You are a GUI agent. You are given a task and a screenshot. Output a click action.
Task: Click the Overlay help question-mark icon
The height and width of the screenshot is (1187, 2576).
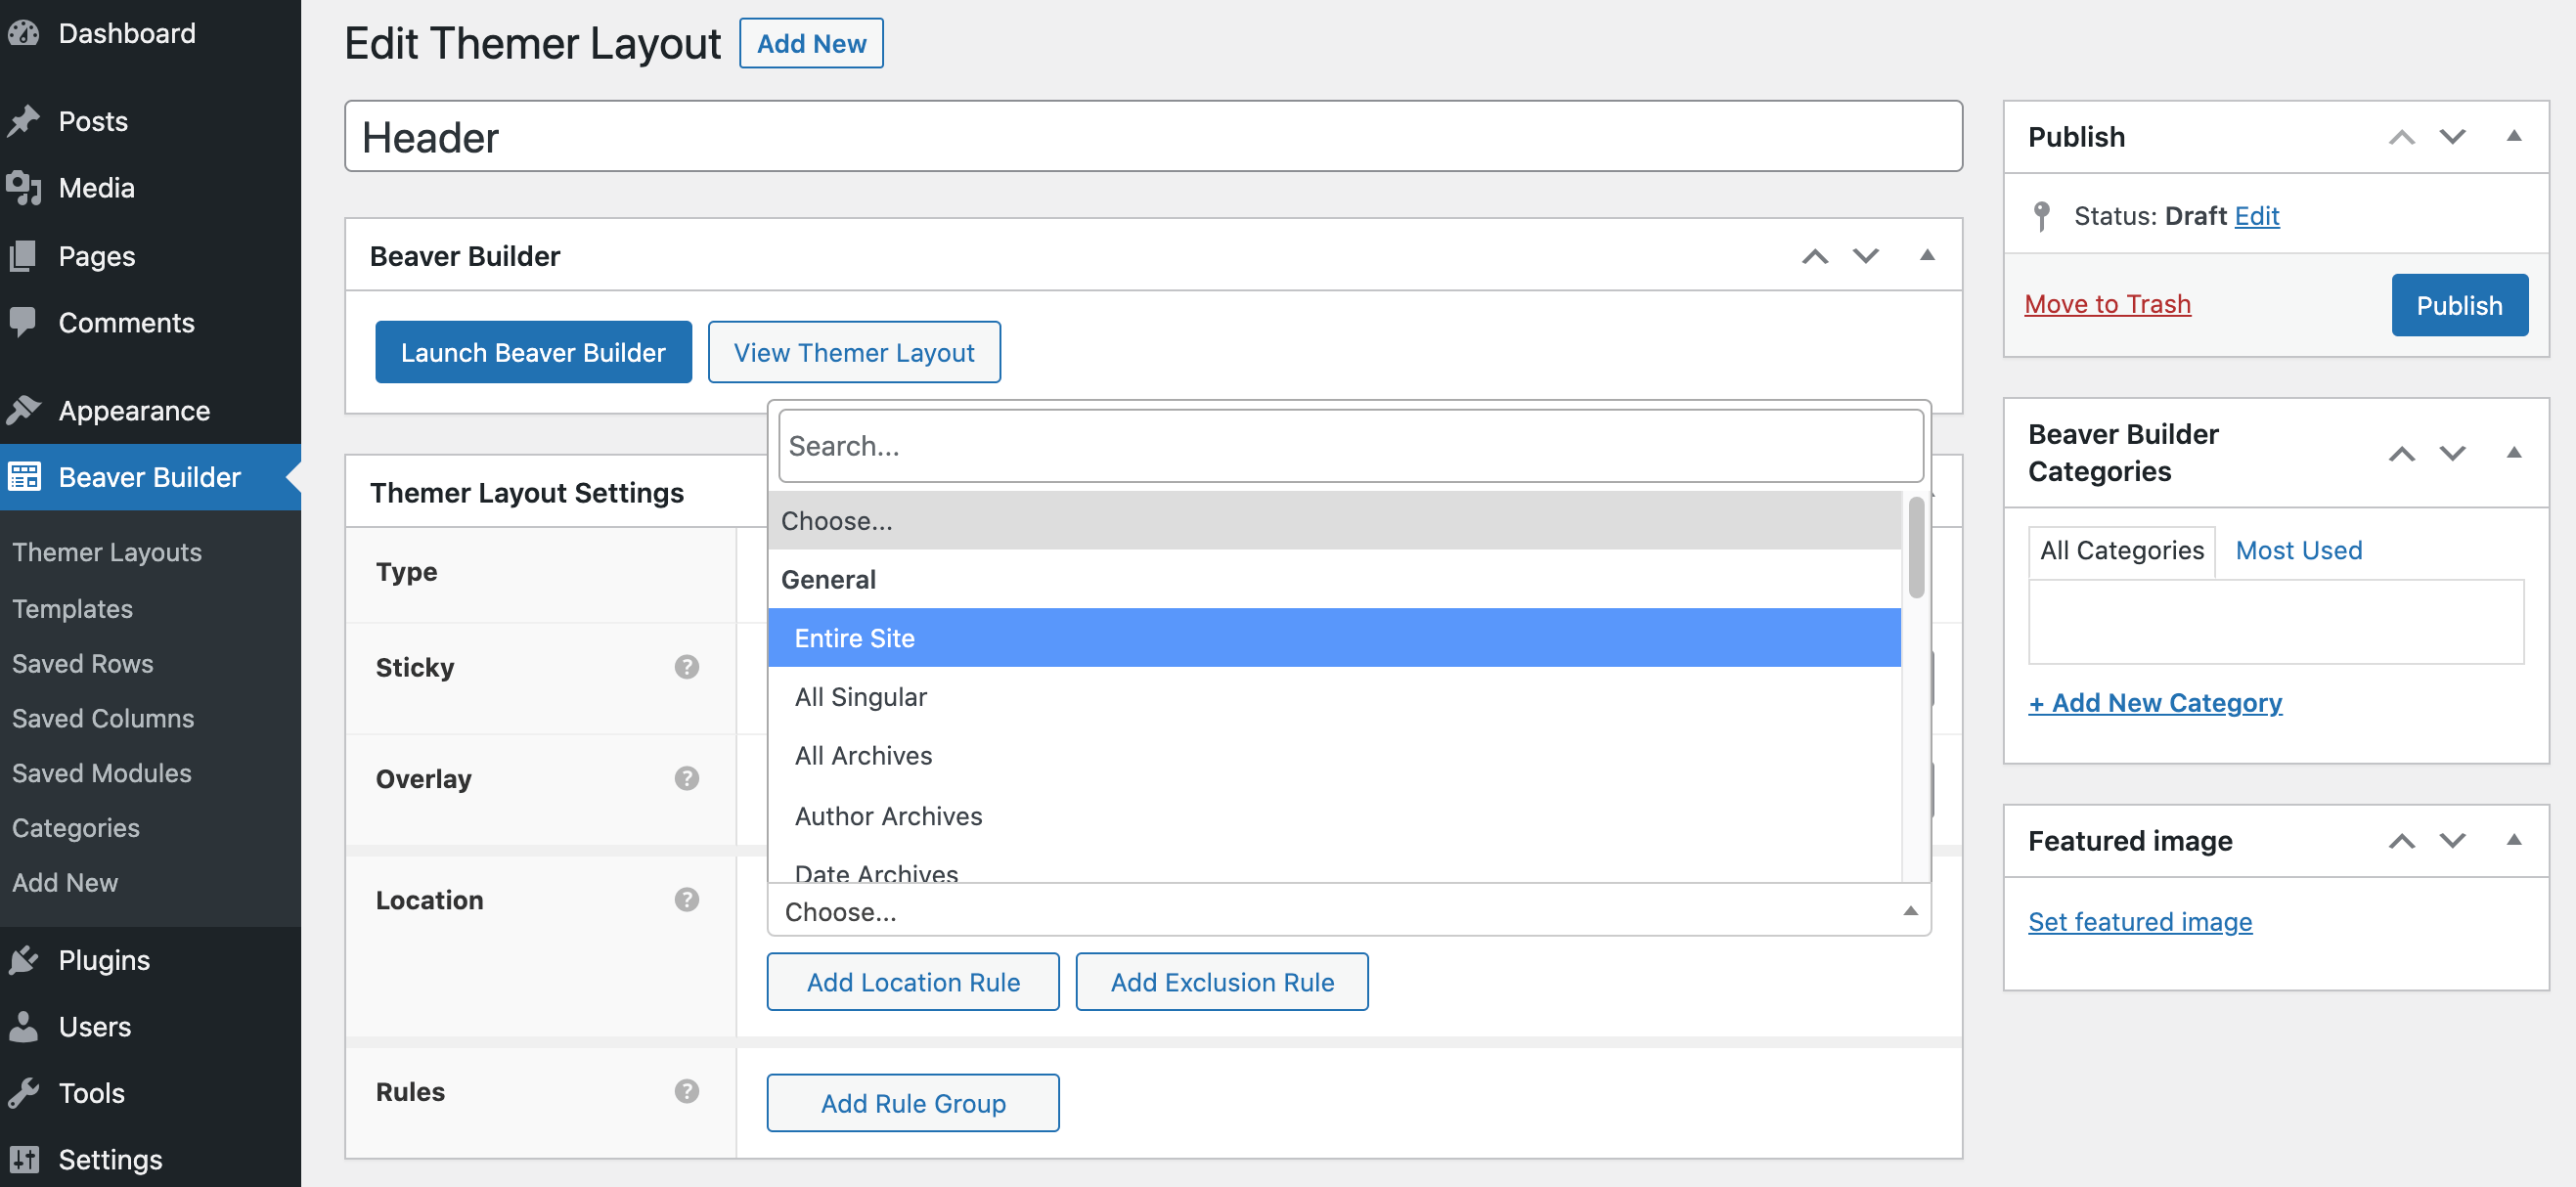point(686,778)
